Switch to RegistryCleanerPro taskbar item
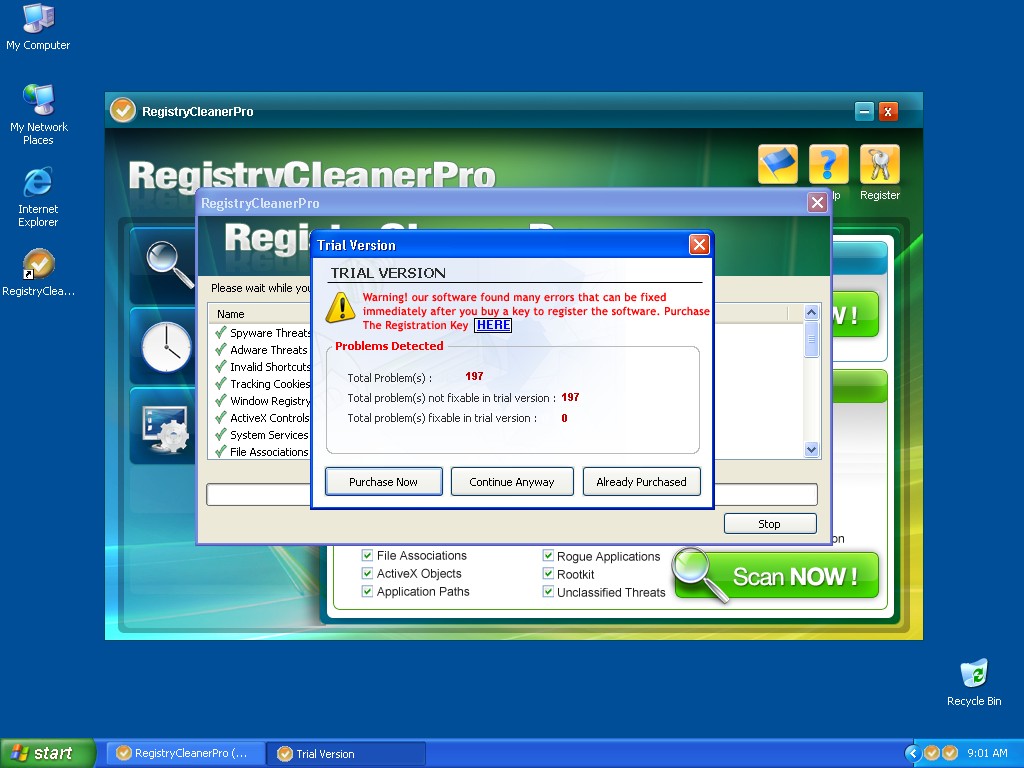 click(x=186, y=753)
